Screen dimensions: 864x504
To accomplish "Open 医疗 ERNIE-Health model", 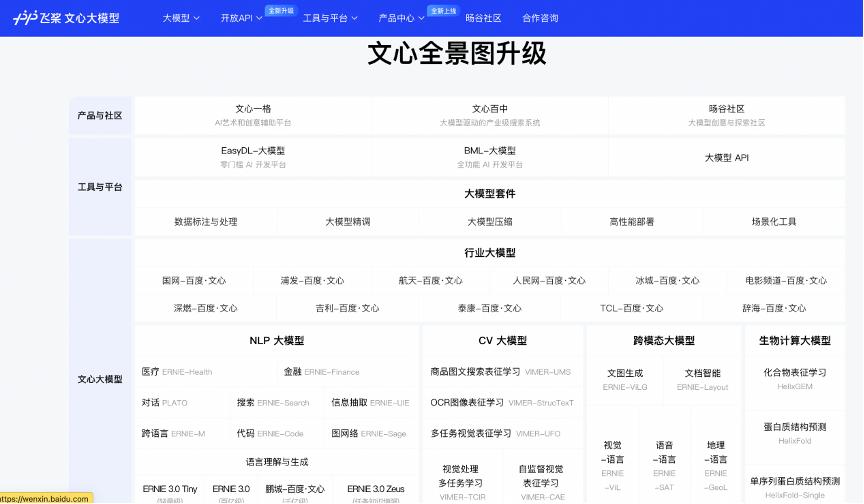I will click(177, 372).
